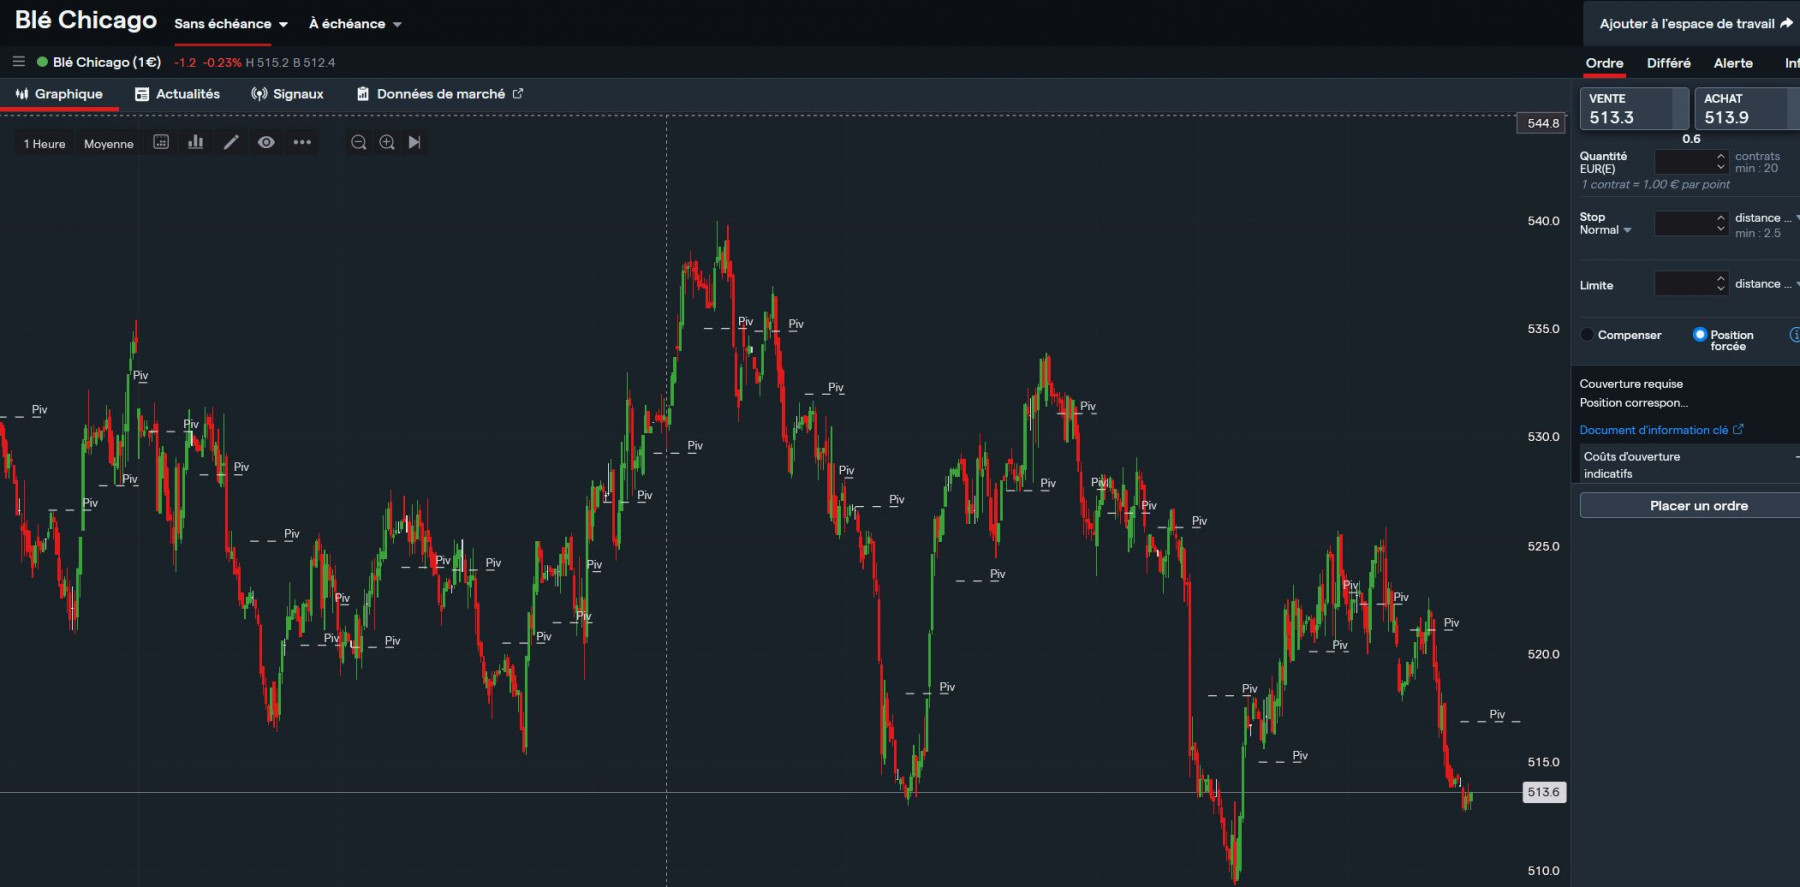Open the chart indicators bar icon
This screenshot has width=1800, height=887.
[196, 142]
